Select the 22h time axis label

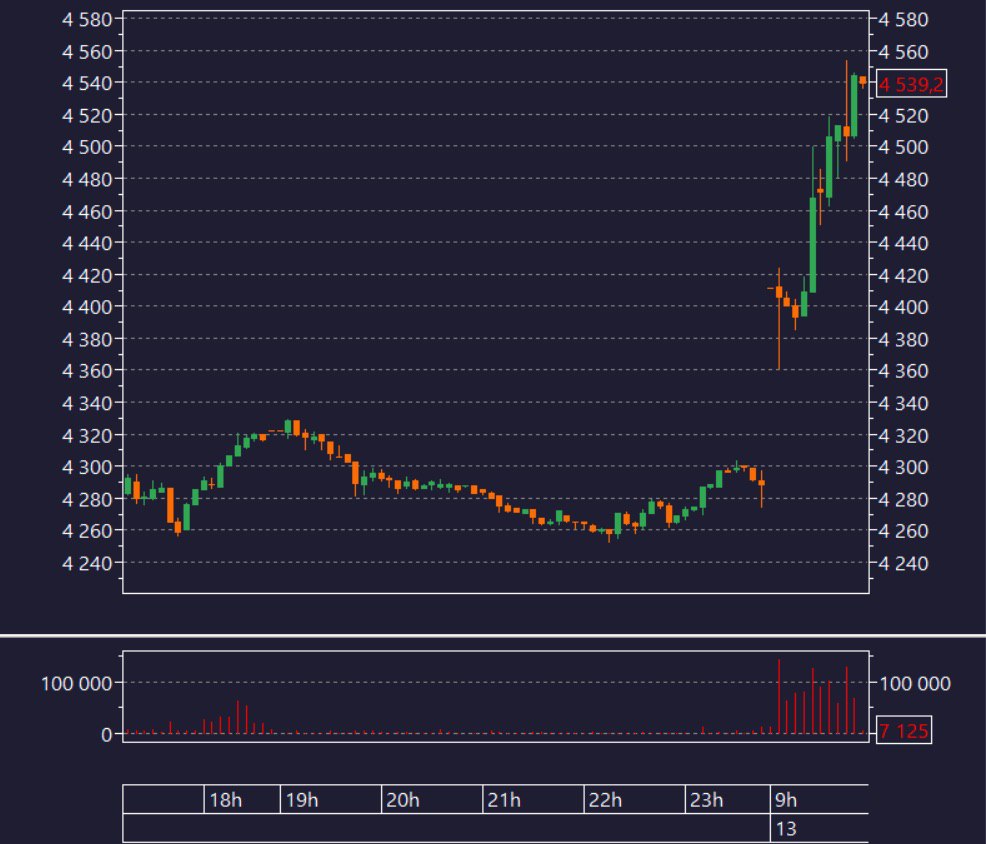(605, 800)
